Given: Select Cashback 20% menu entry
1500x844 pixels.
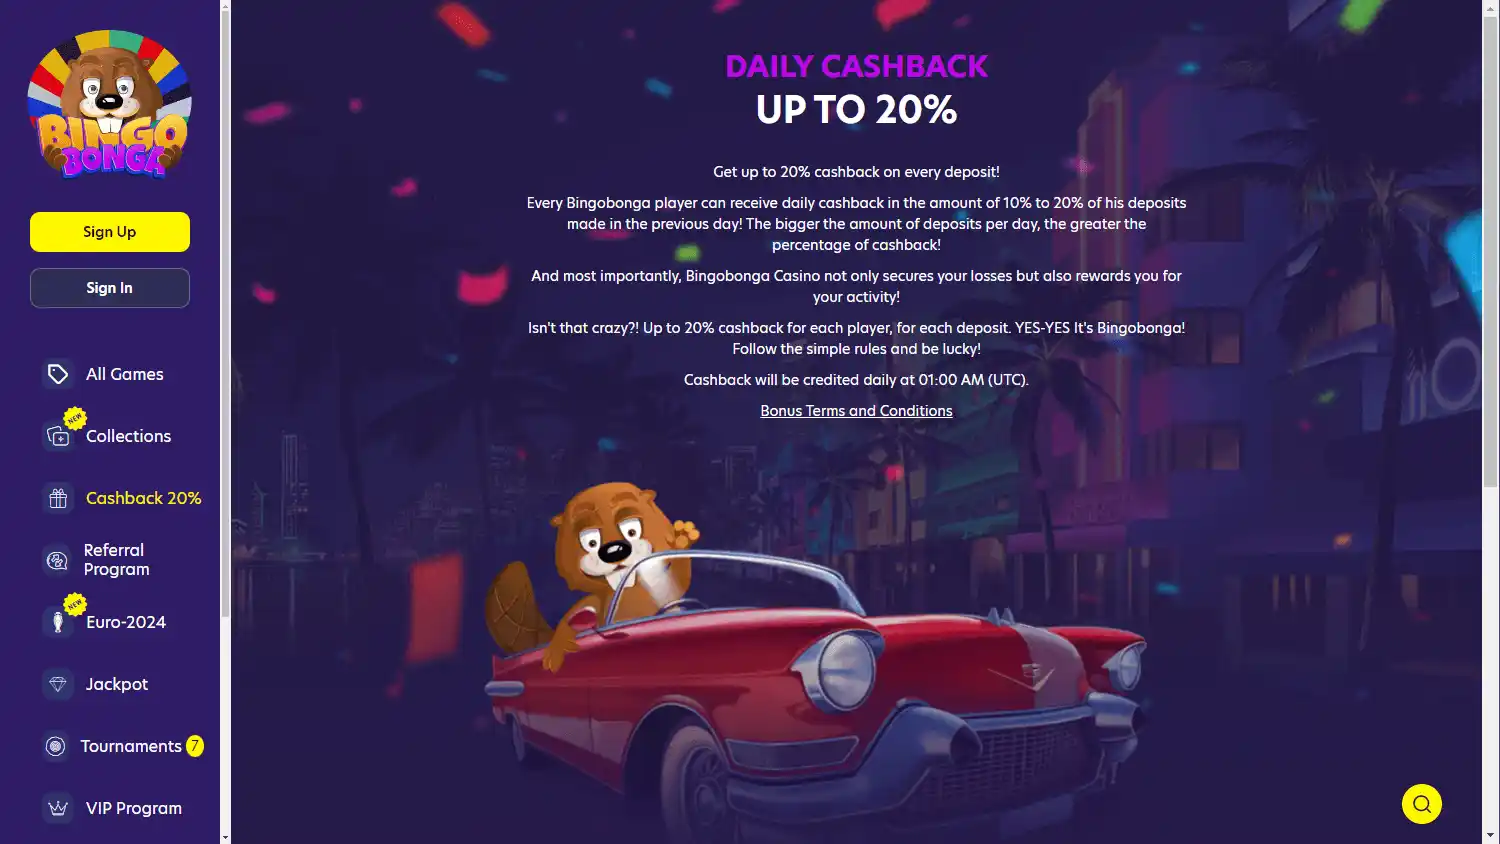Looking at the screenshot, I should point(144,498).
